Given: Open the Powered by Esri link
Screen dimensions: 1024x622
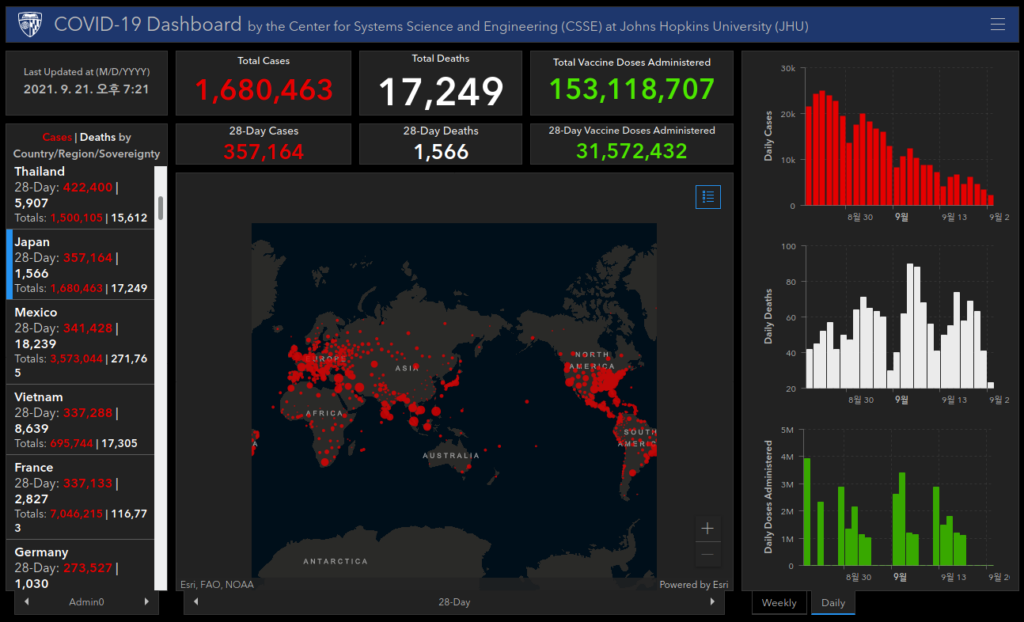Looking at the screenshot, I should 694,585.
